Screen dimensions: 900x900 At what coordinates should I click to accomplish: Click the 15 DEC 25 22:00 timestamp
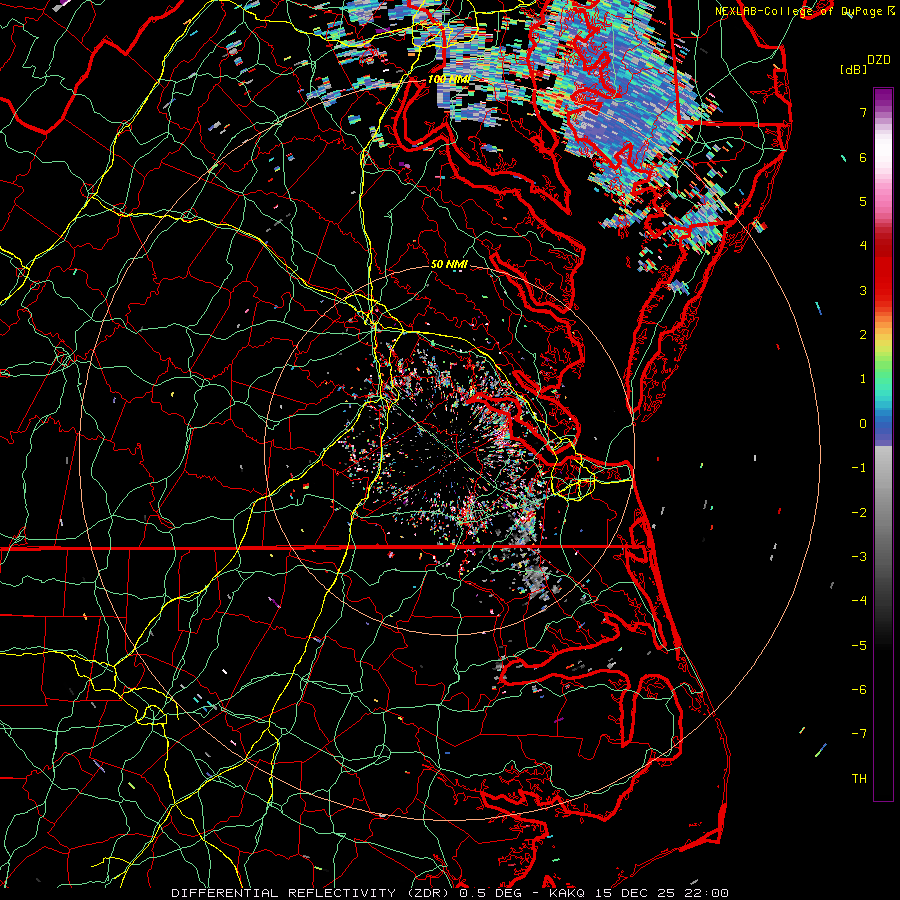click(x=660, y=893)
